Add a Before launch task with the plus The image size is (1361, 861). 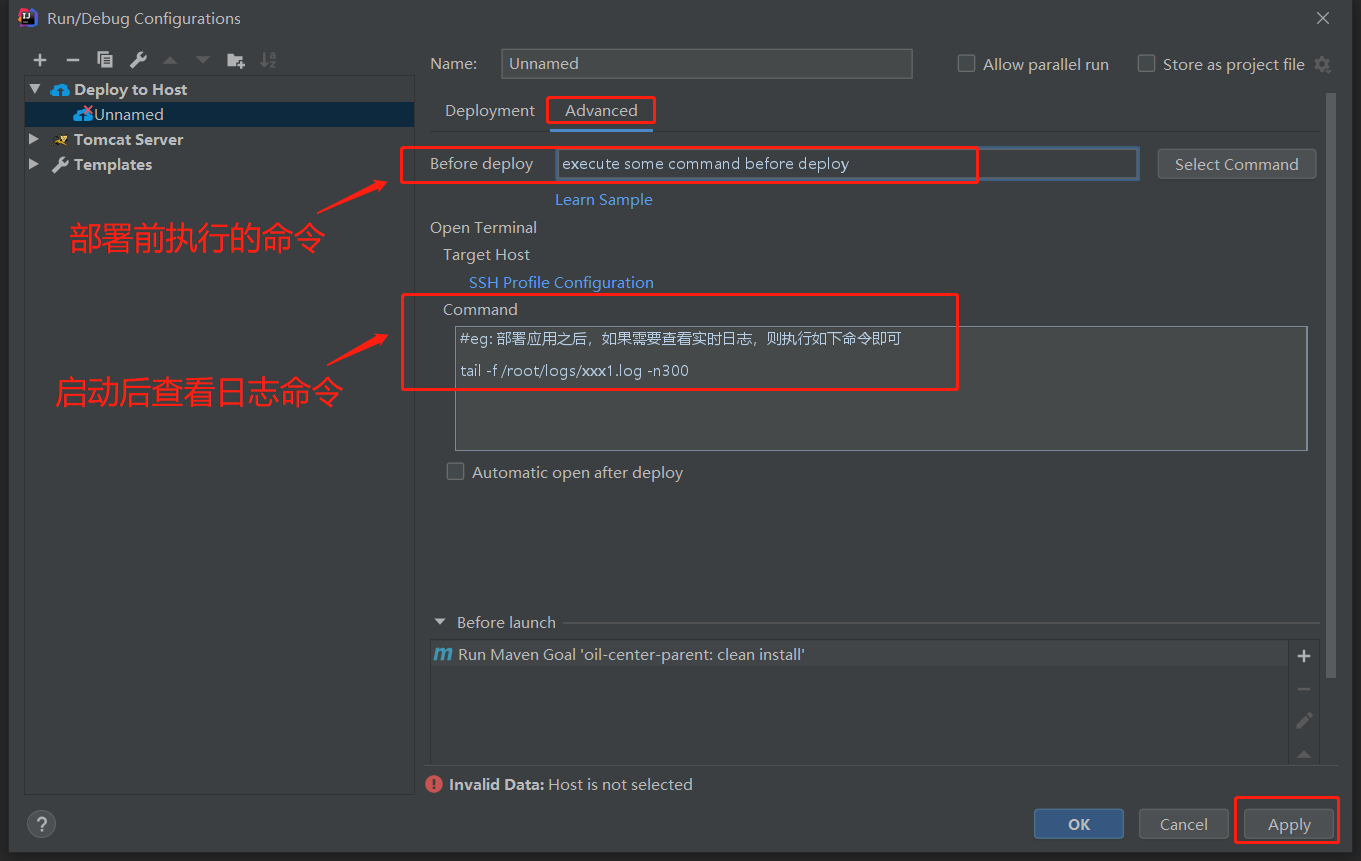(x=1303, y=656)
